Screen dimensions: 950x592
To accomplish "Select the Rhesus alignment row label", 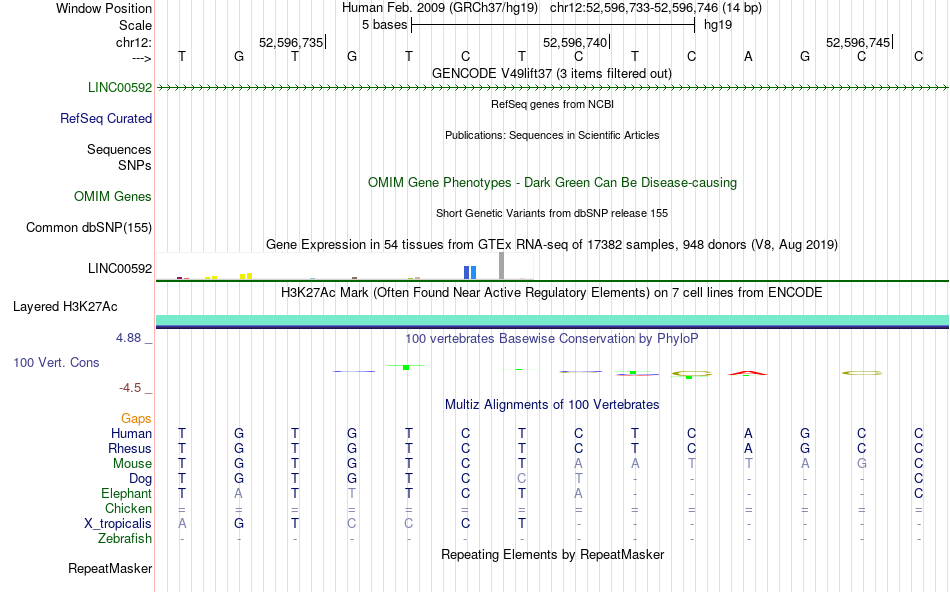I will pos(130,448).
